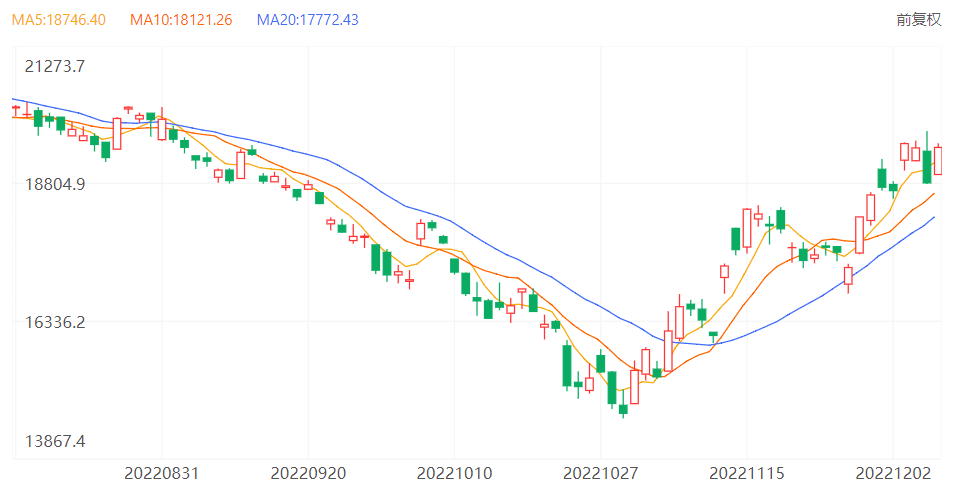Click the 13867.4 price axis label

(54, 441)
